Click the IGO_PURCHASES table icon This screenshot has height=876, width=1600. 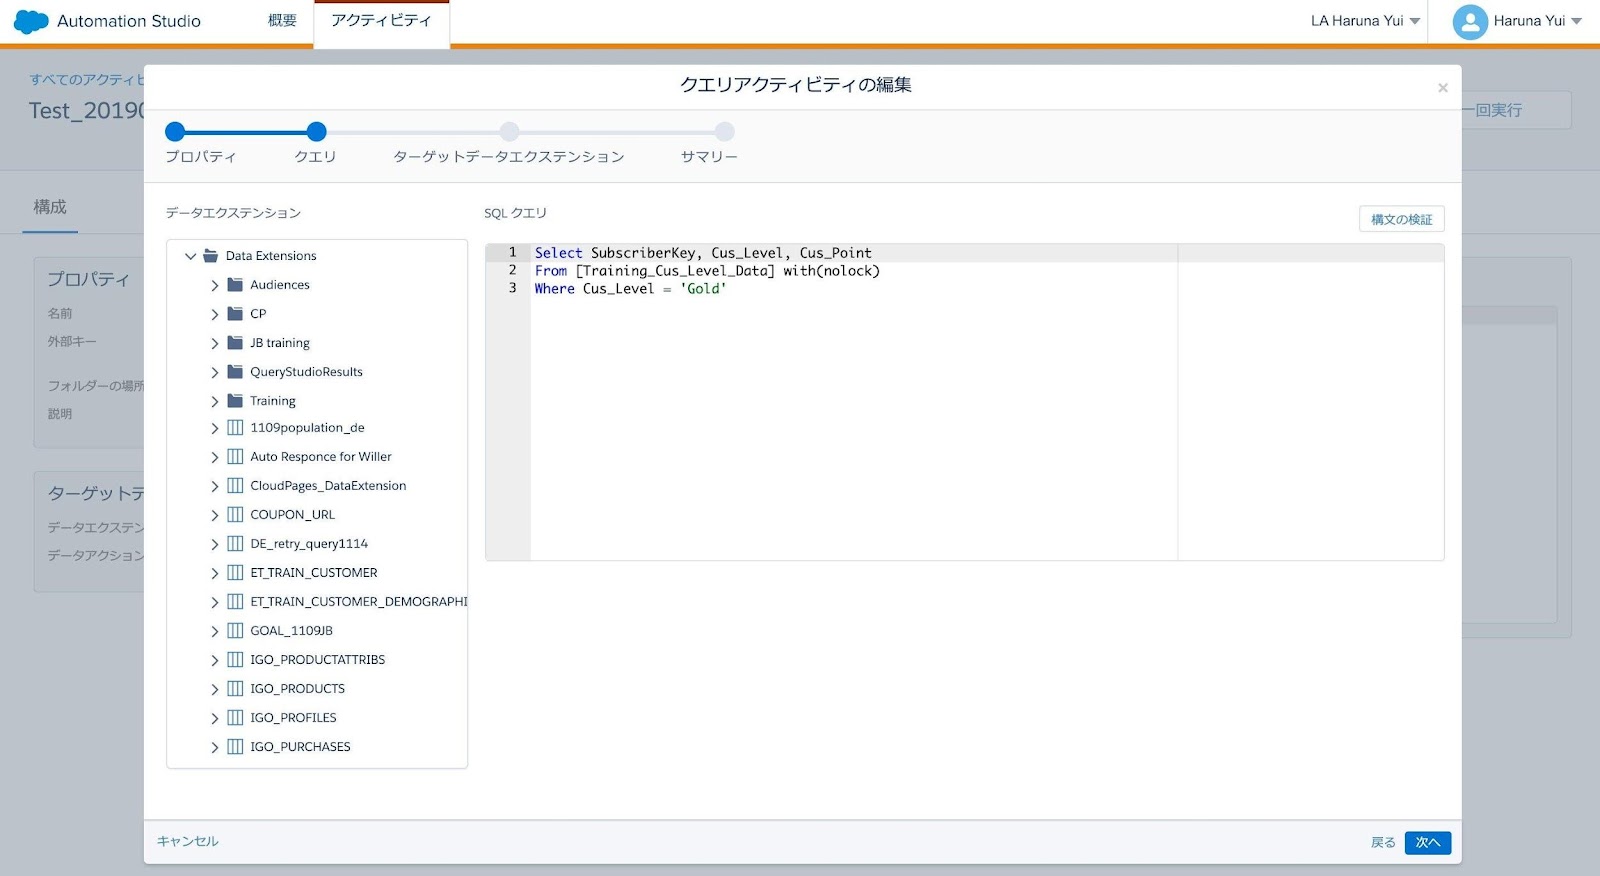[x=235, y=747]
